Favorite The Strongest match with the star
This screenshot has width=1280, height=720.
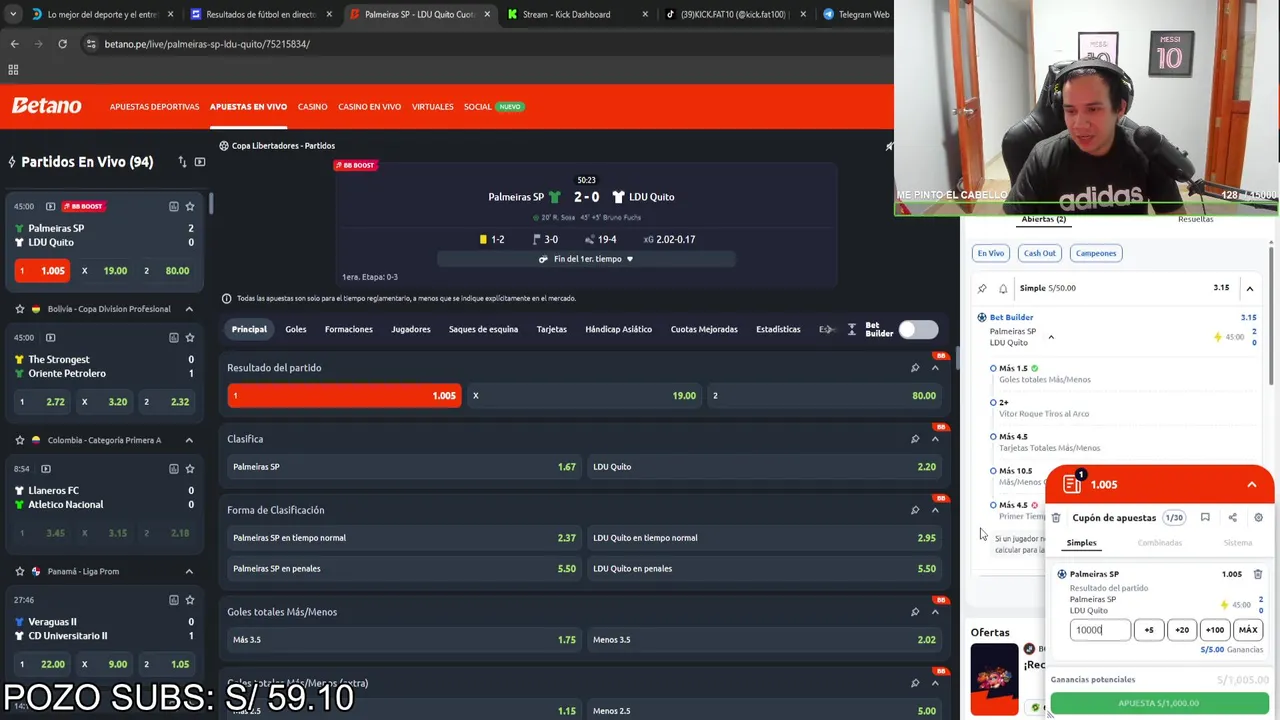tap(189, 337)
